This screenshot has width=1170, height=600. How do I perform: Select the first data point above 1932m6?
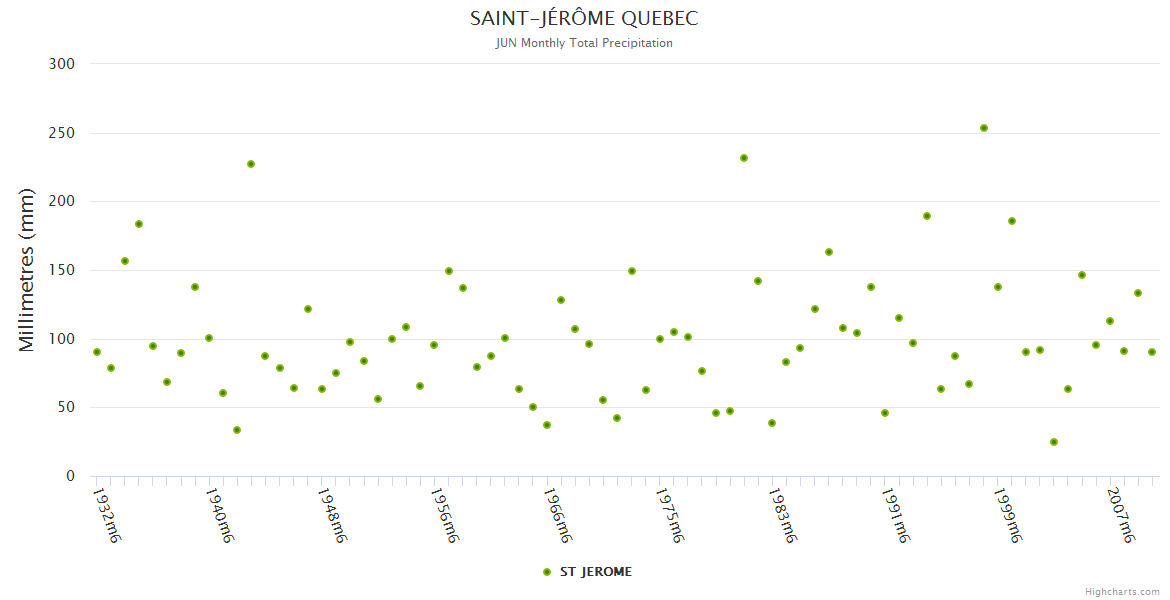(97, 352)
